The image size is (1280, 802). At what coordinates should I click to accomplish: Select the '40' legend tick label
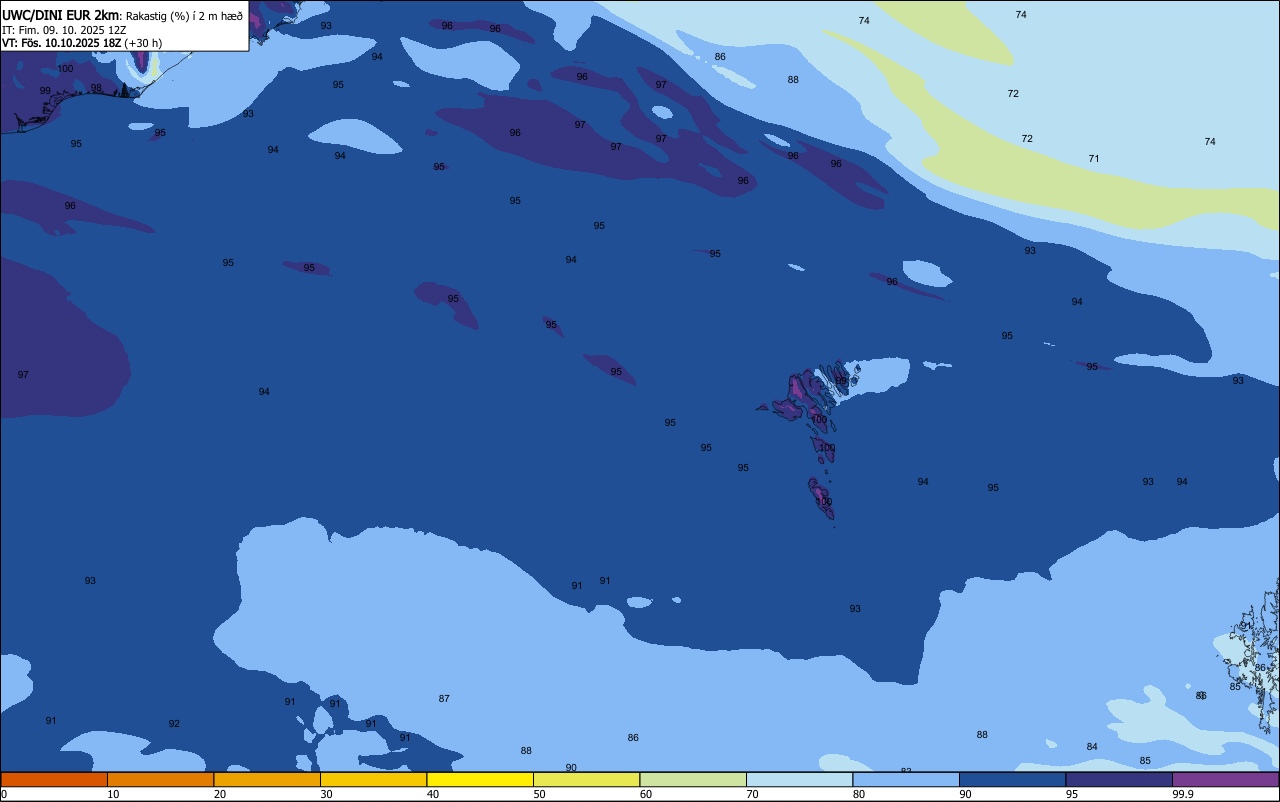[x=433, y=794]
